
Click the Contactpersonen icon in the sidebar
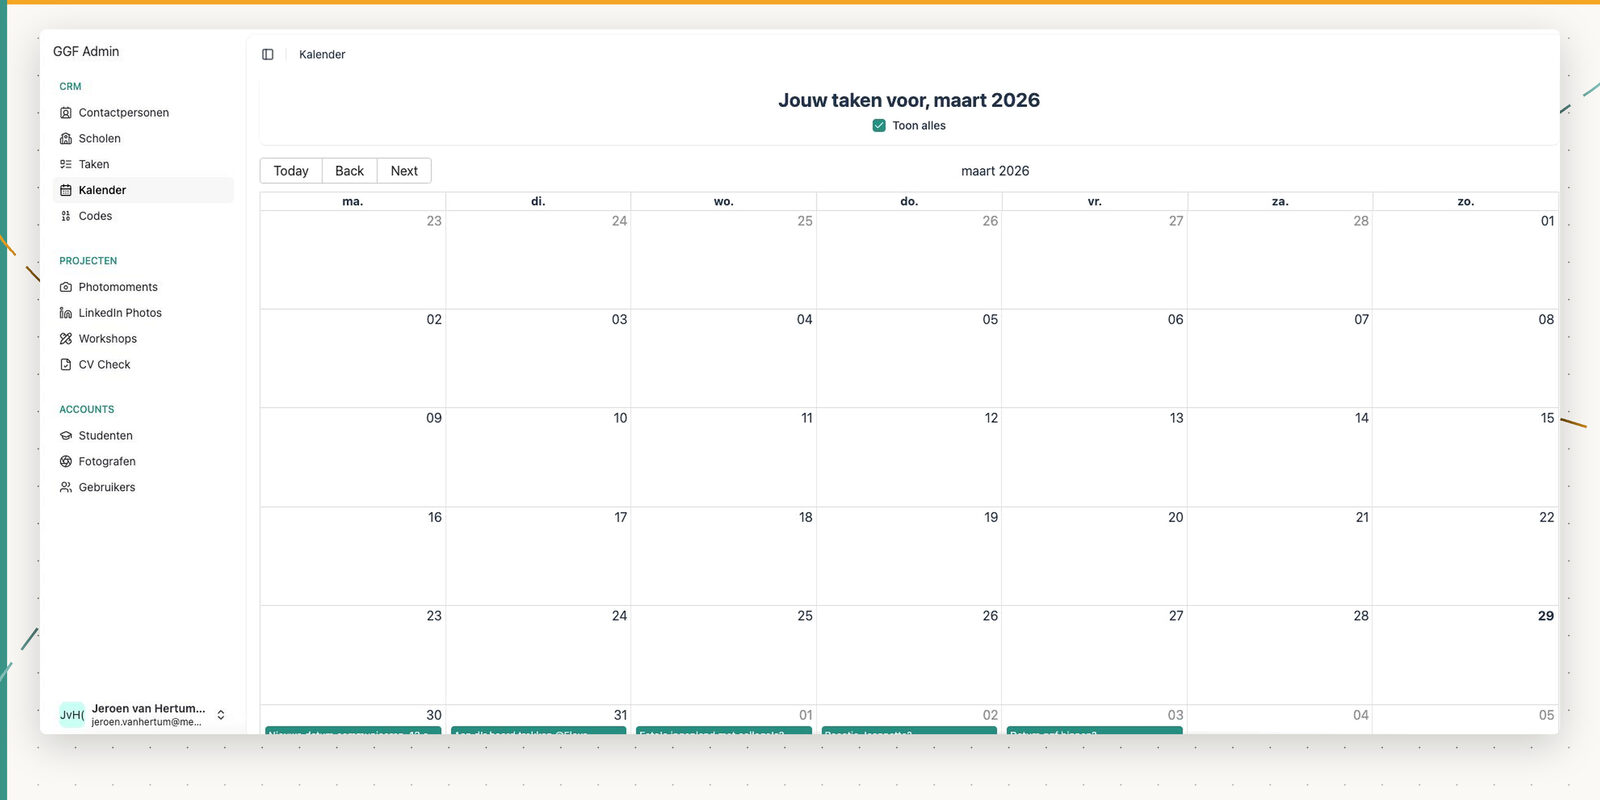pos(66,113)
